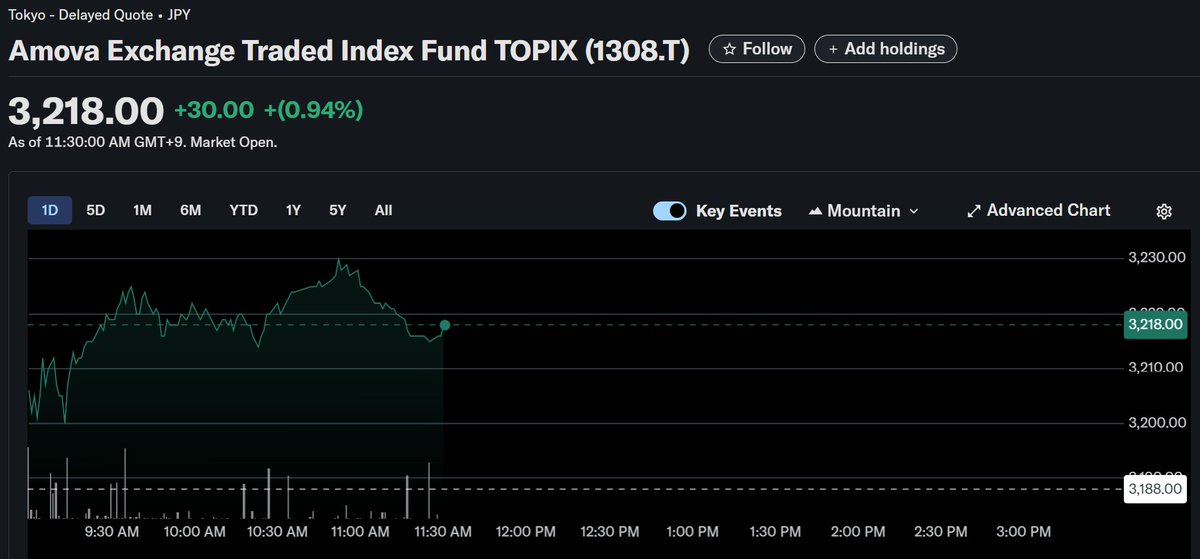The height and width of the screenshot is (559, 1200).
Task: Click the +30.00 price change value
Action: [x=214, y=110]
